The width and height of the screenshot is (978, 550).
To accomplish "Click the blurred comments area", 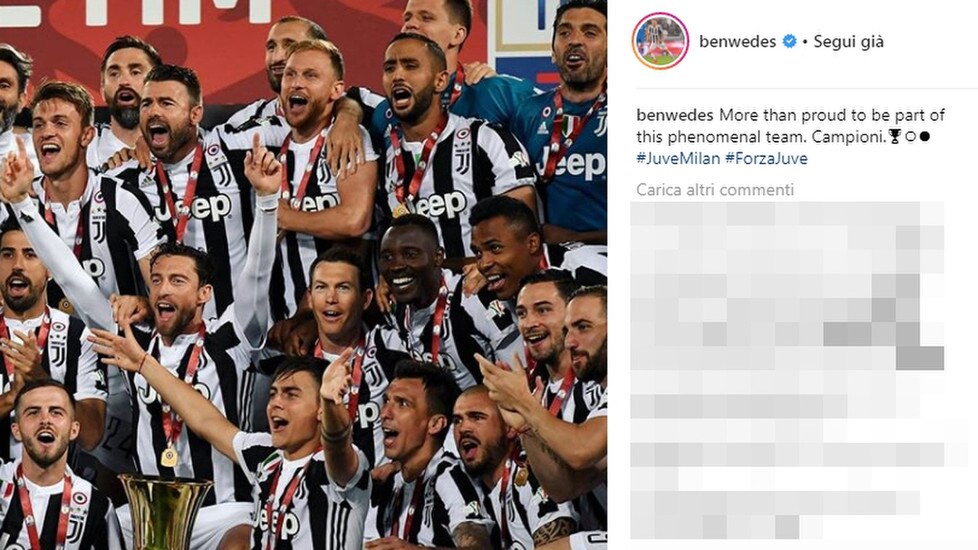I will click(x=788, y=370).
